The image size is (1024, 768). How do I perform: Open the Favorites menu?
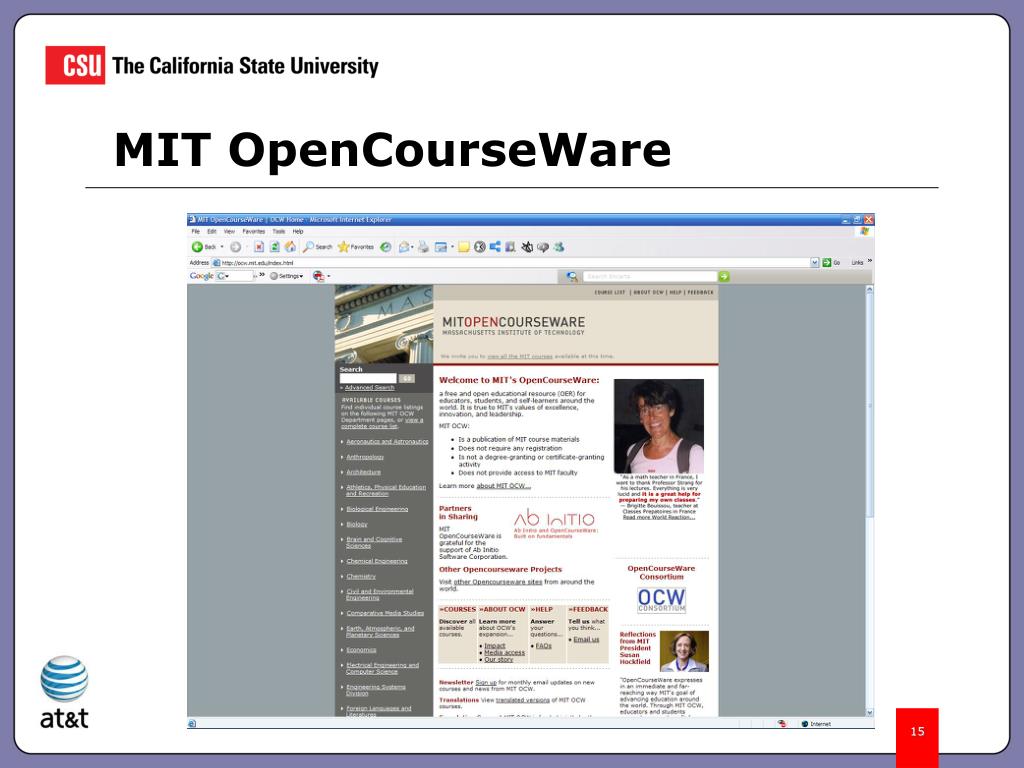coord(253,231)
